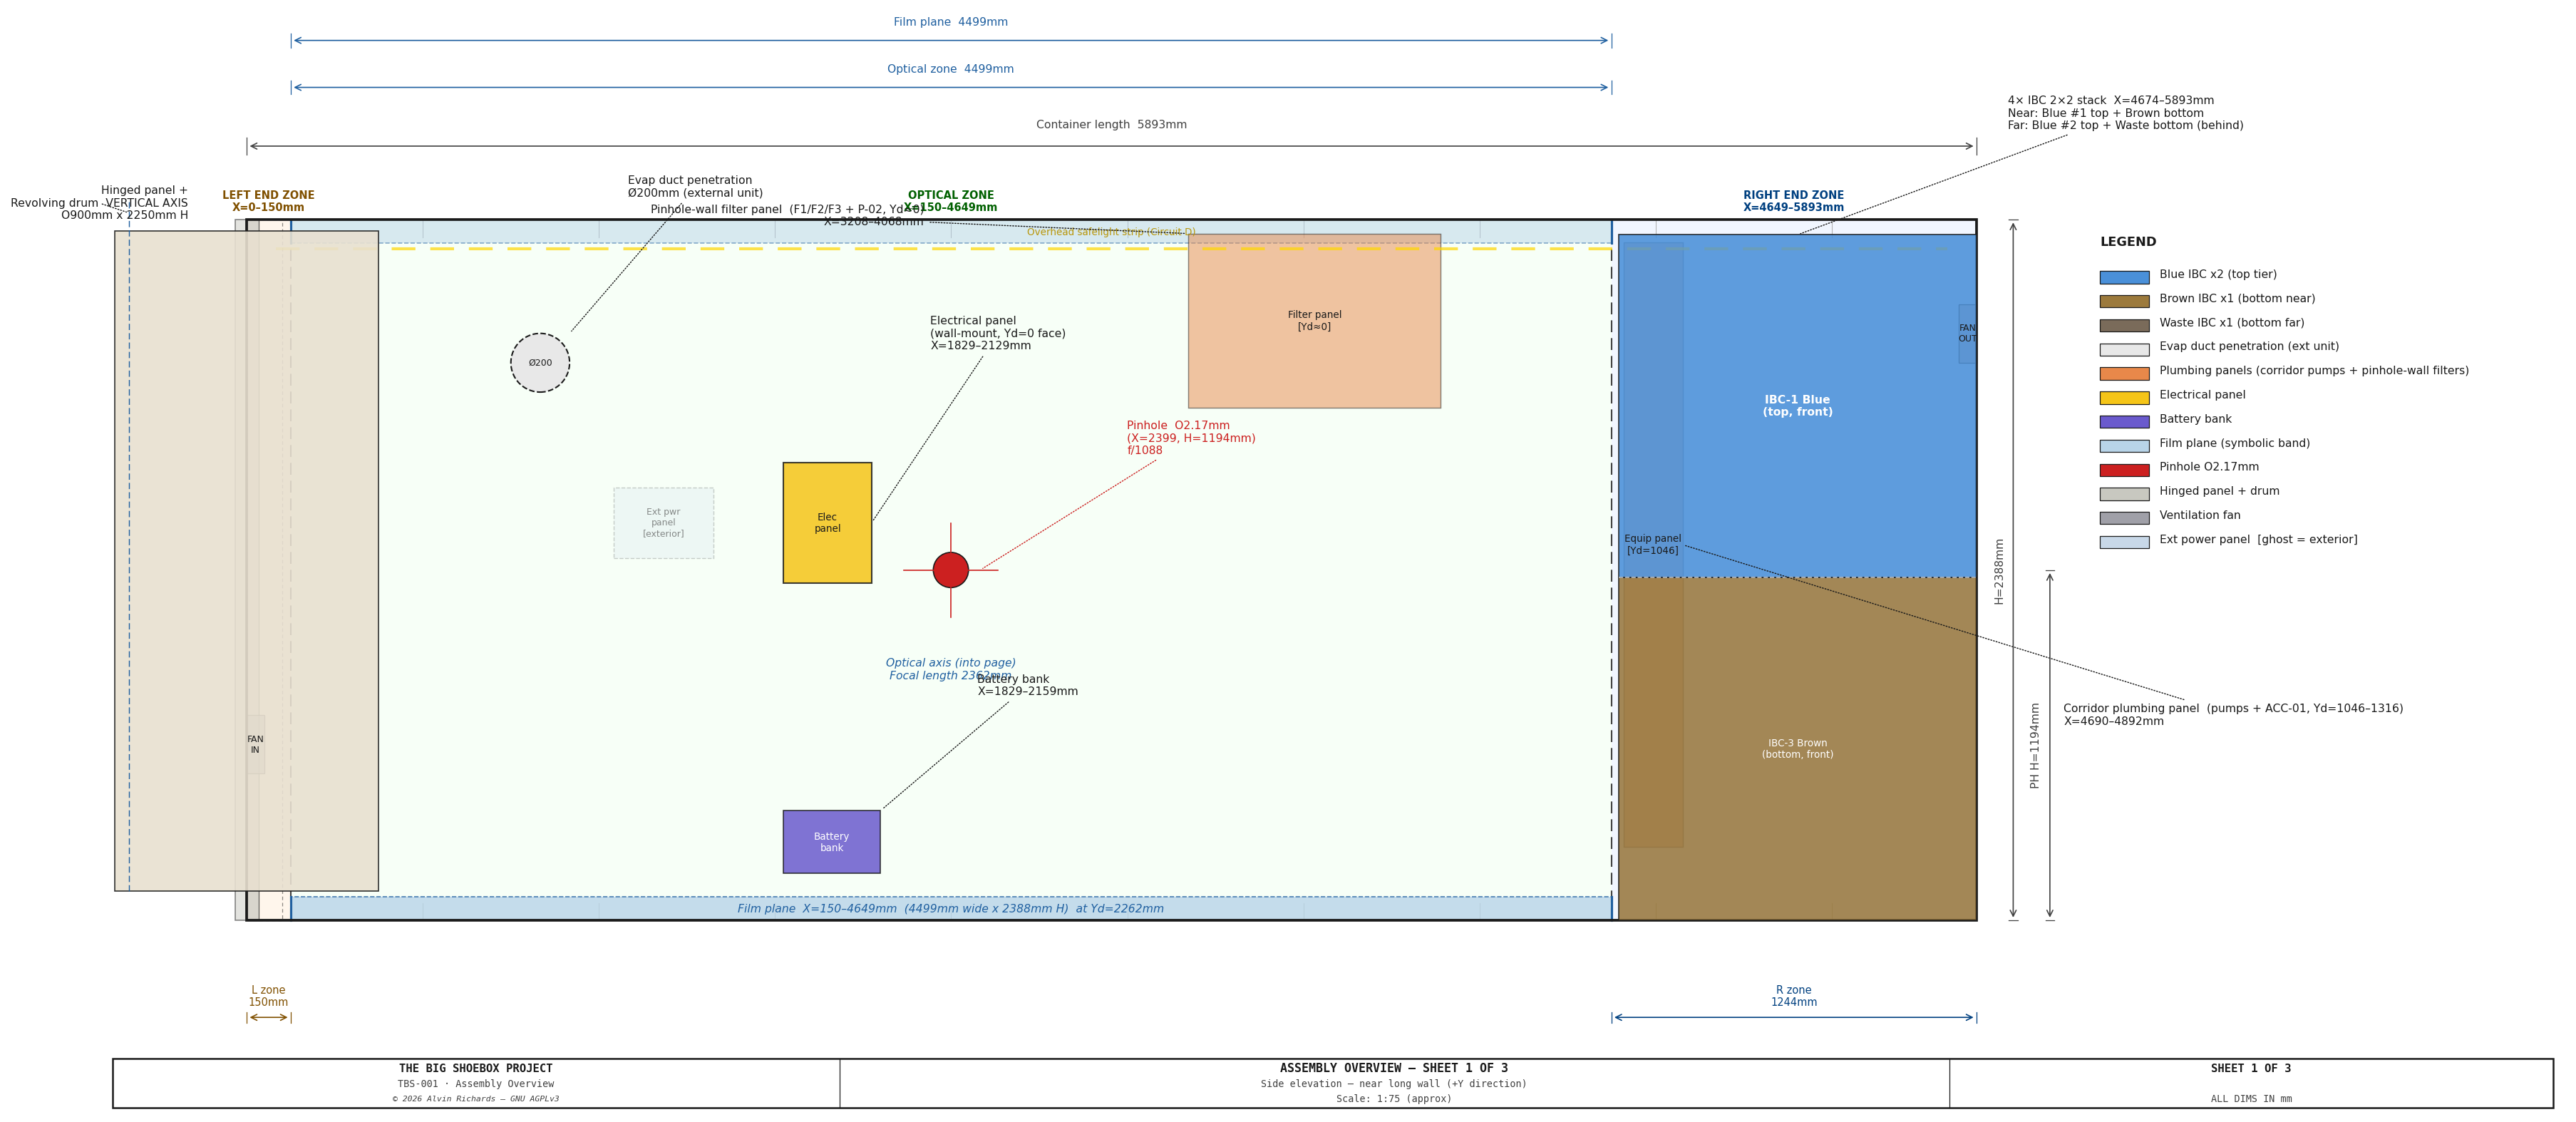Click the FAN OUT vent block

click(1966, 333)
